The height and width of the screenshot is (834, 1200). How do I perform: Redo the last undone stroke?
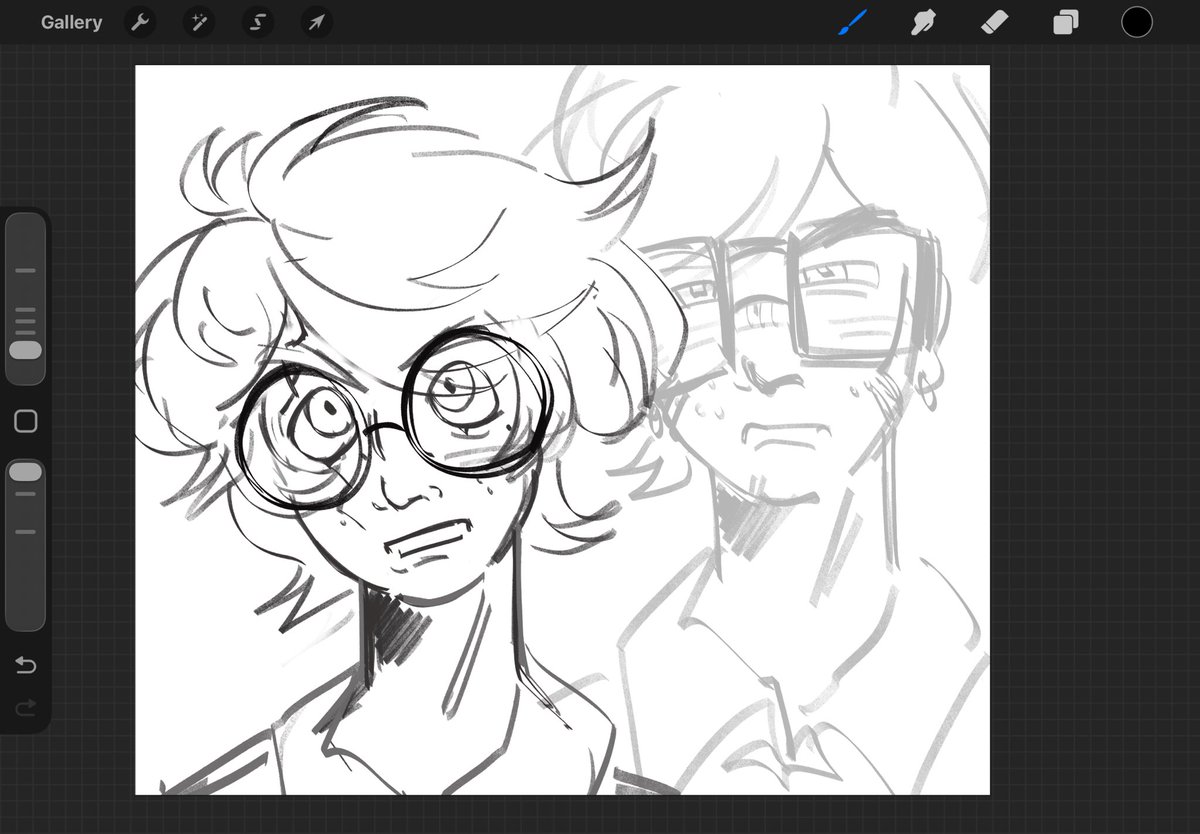(x=26, y=708)
